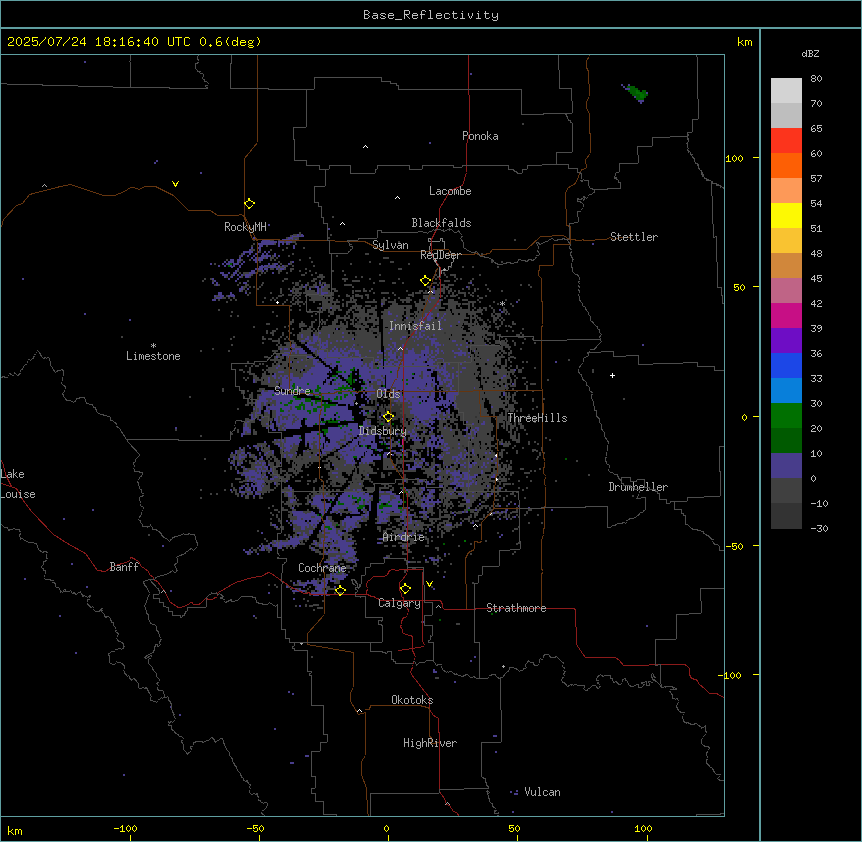Select the orange 57-60 dBZ legend swatch
The width and height of the screenshot is (862, 842).
coord(786,165)
